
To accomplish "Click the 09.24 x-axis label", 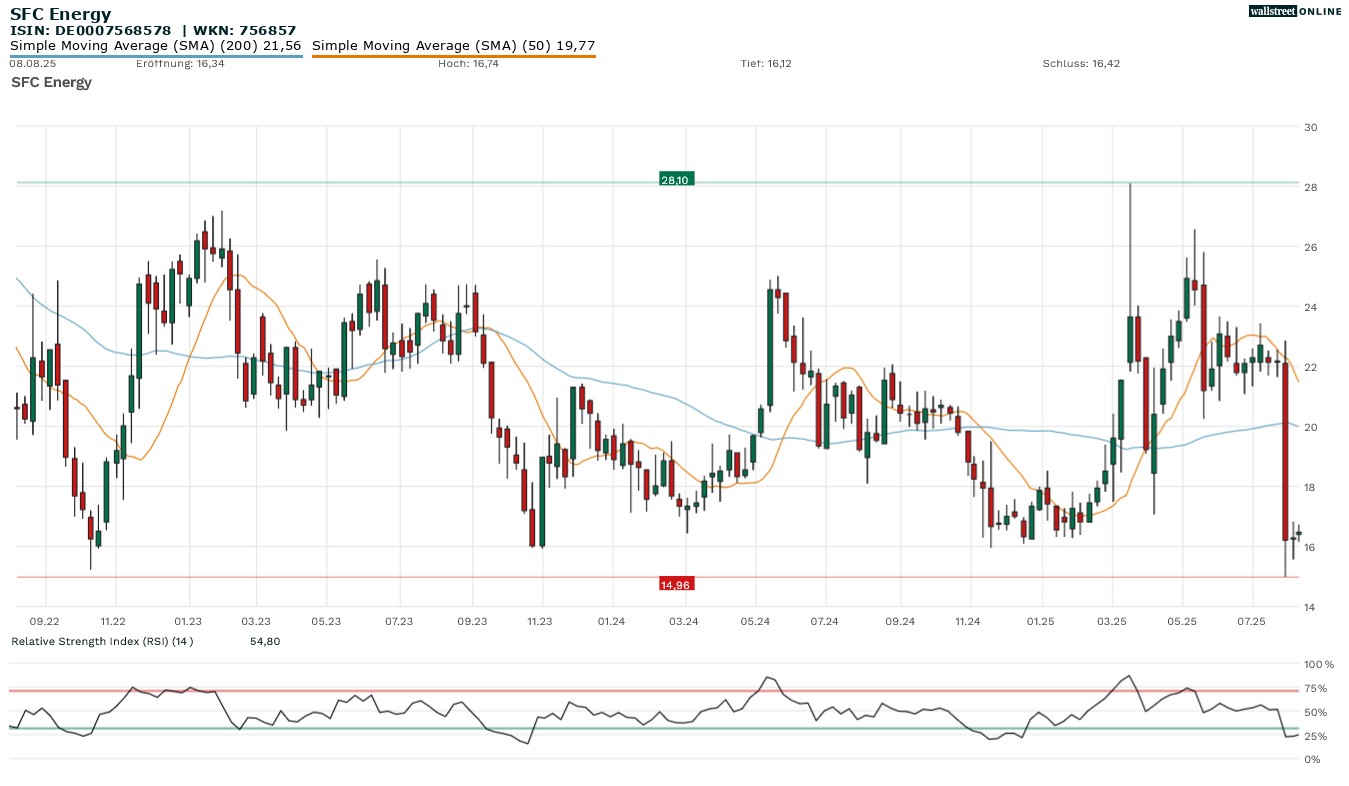I will pos(900,621).
